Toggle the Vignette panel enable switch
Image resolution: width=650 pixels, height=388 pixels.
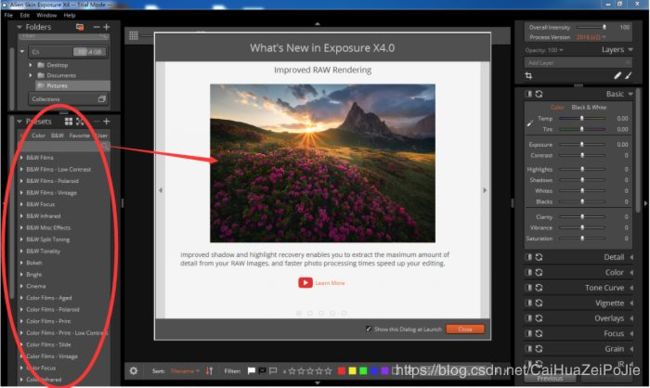(529, 303)
